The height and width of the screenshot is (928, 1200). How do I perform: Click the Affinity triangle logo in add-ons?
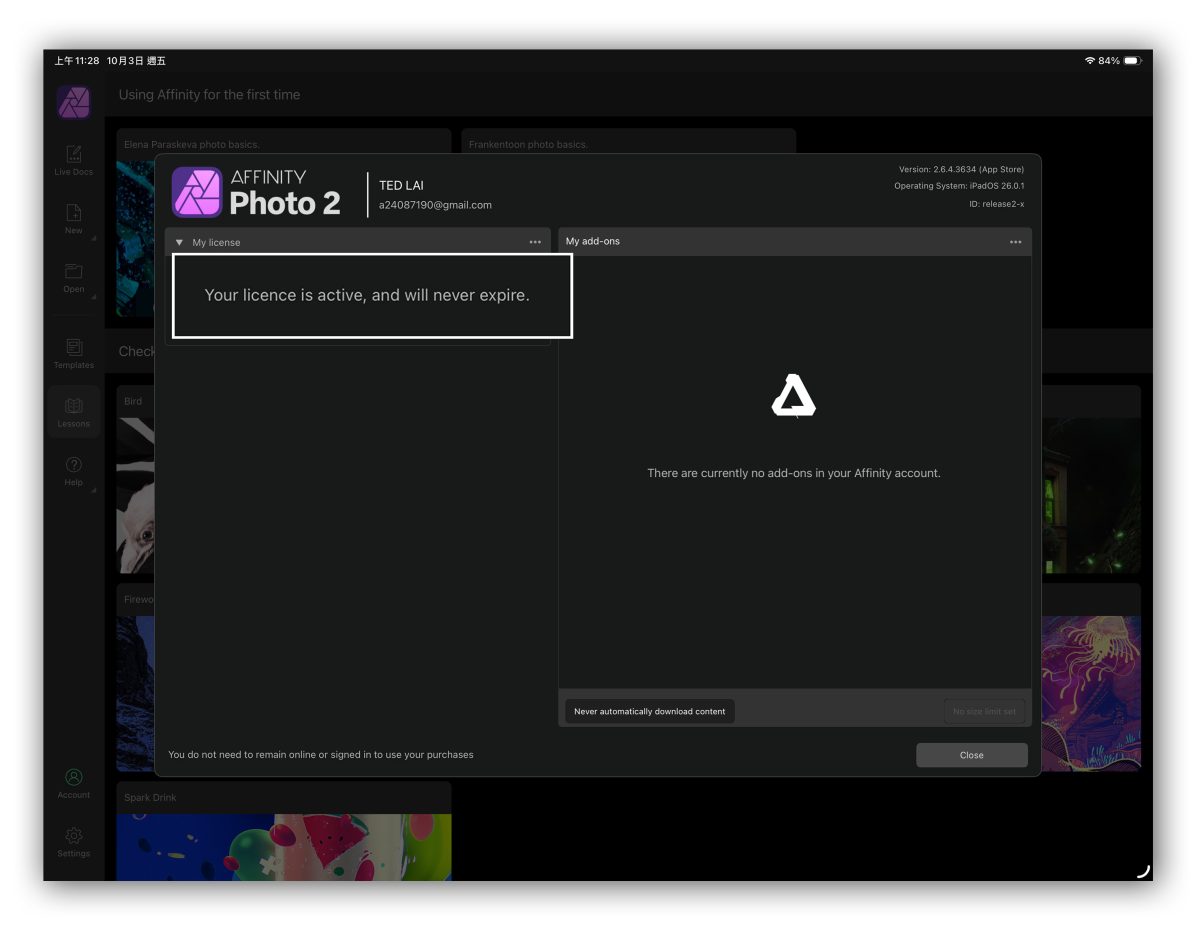(x=794, y=396)
